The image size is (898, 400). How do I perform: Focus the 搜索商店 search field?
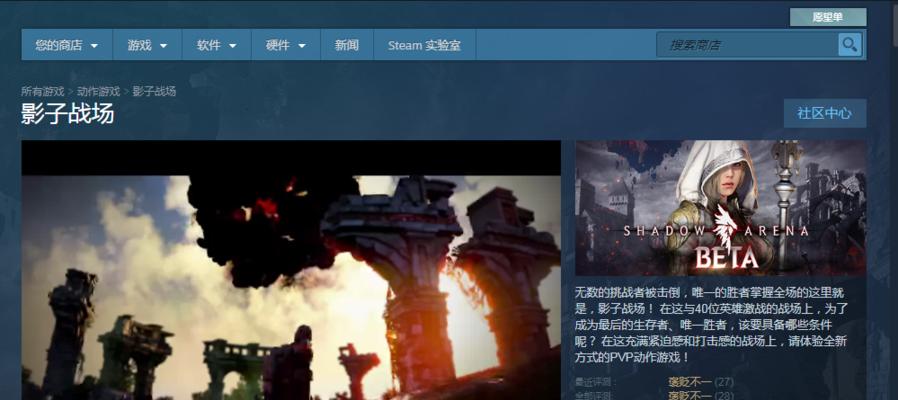[x=747, y=45]
